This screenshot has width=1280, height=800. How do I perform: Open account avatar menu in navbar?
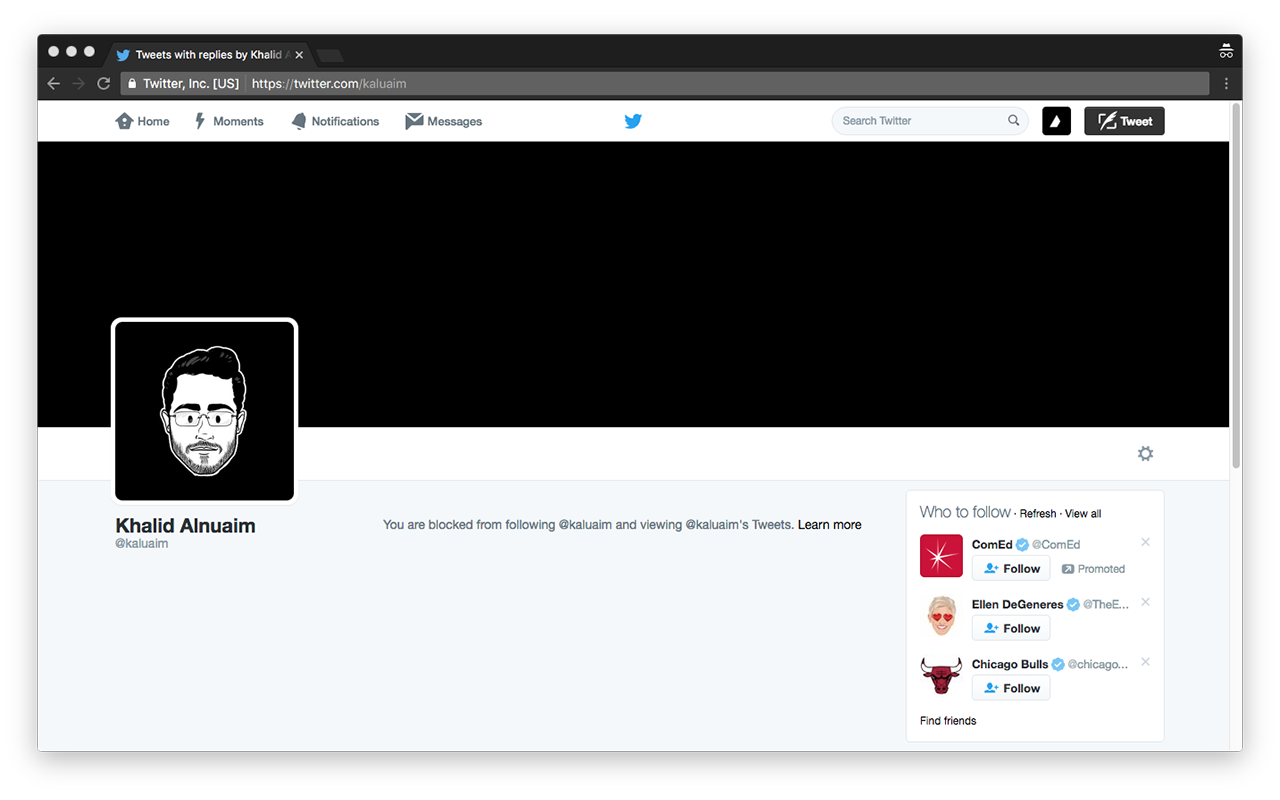(1057, 121)
